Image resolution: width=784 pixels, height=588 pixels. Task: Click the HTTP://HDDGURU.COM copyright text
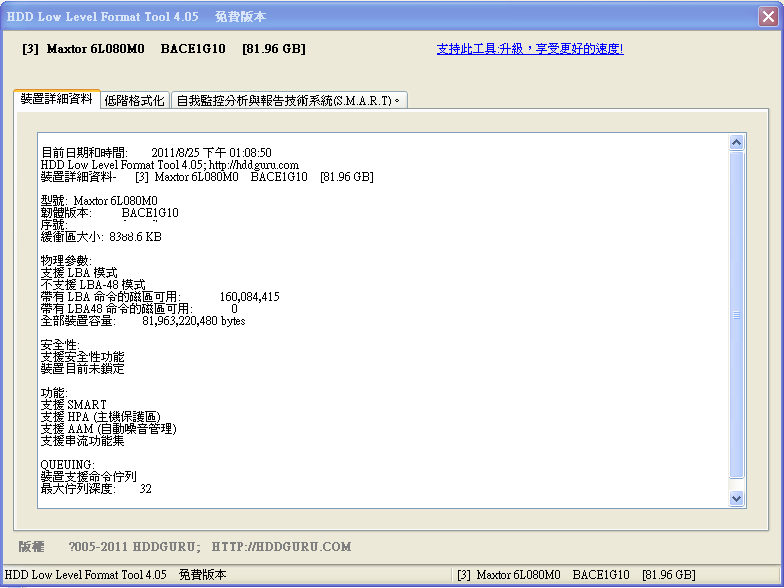(281, 546)
